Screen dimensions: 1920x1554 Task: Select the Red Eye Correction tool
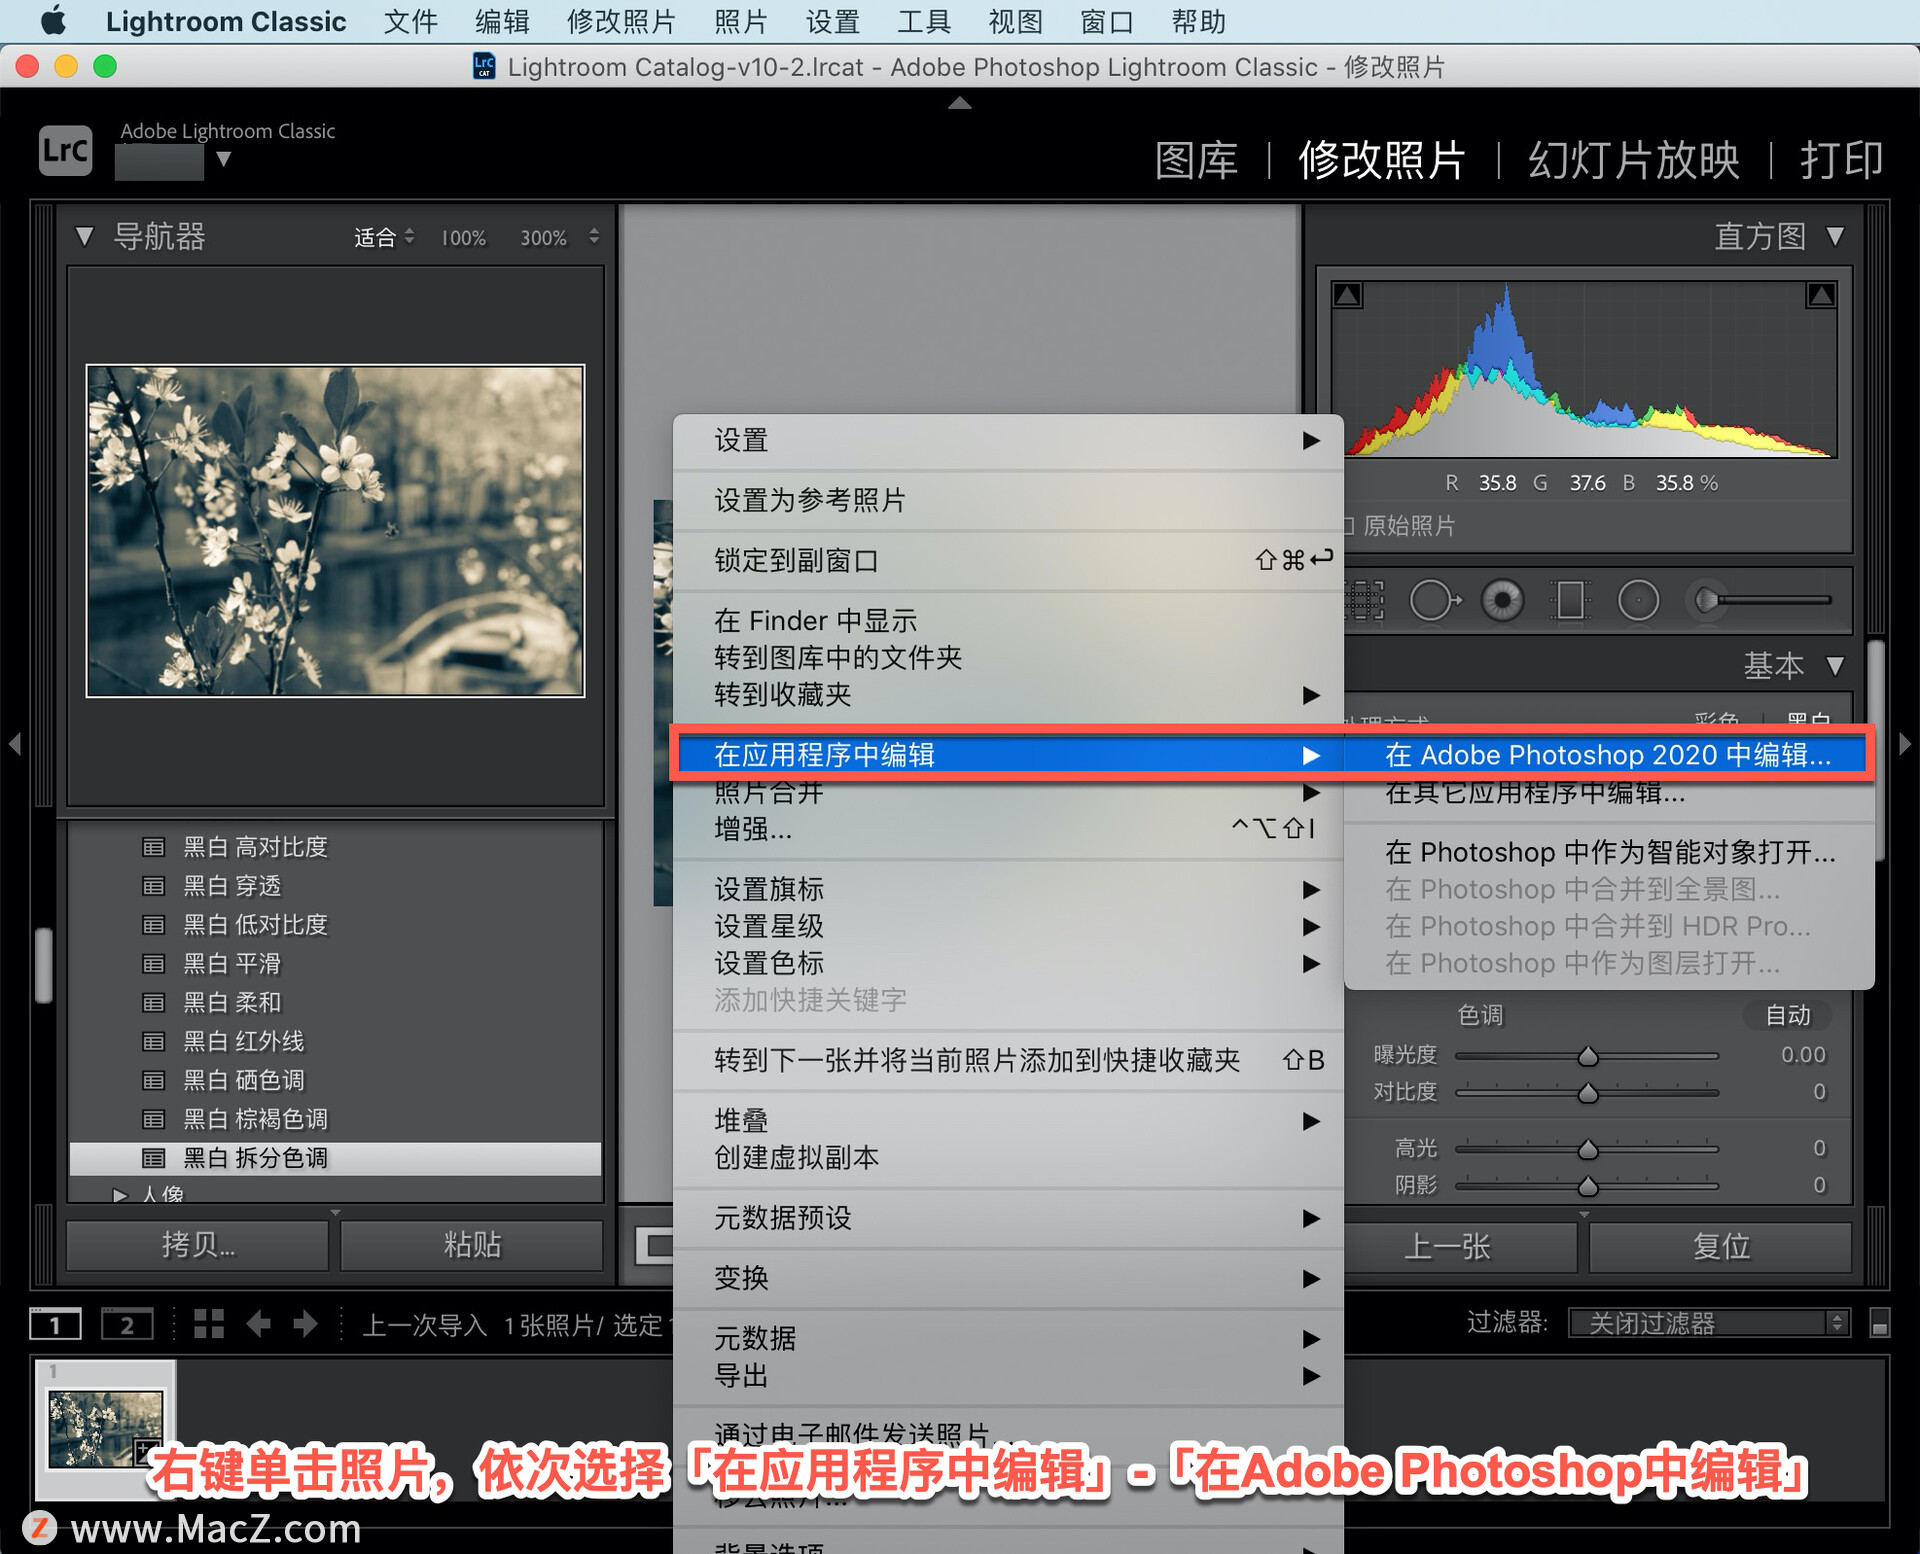(1502, 600)
